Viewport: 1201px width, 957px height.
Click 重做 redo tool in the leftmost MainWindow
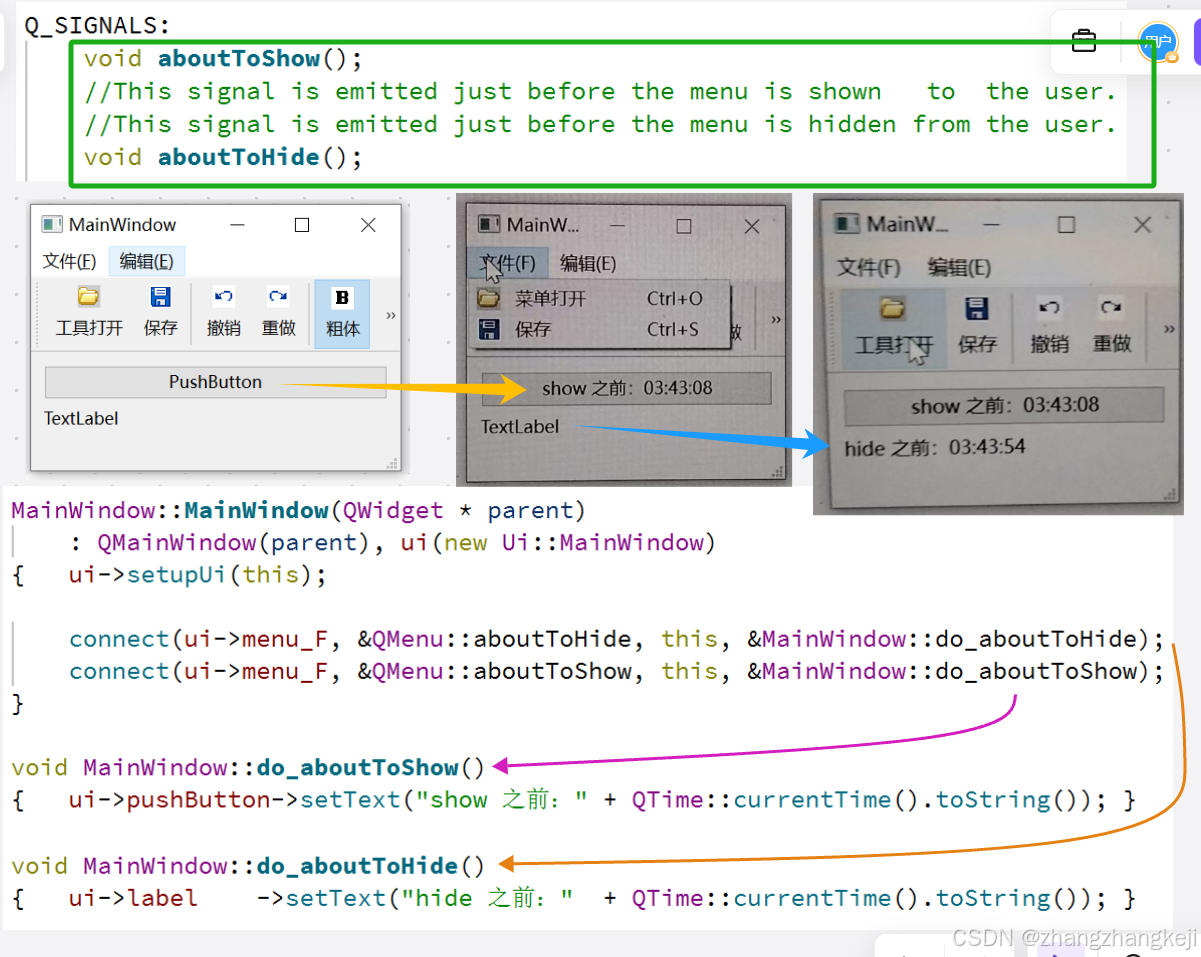pos(278,312)
